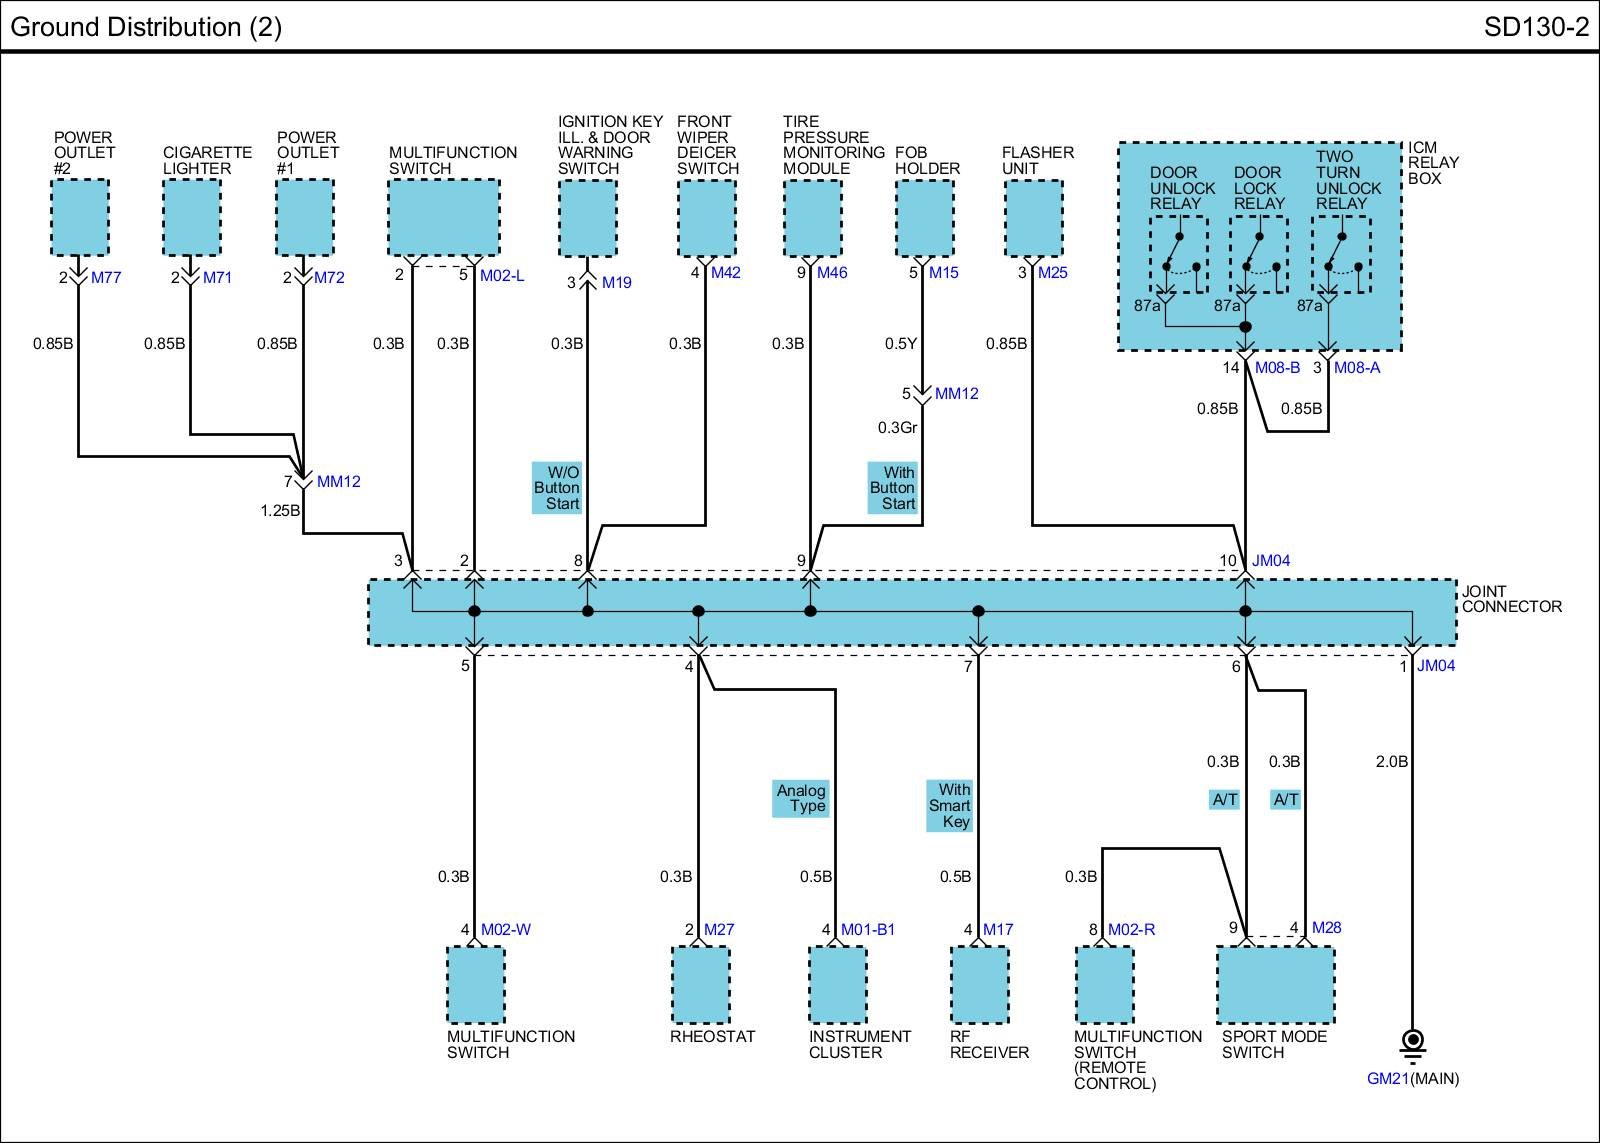Click the M28 connector label
Viewport: 1600px width, 1143px height.
point(1326,928)
